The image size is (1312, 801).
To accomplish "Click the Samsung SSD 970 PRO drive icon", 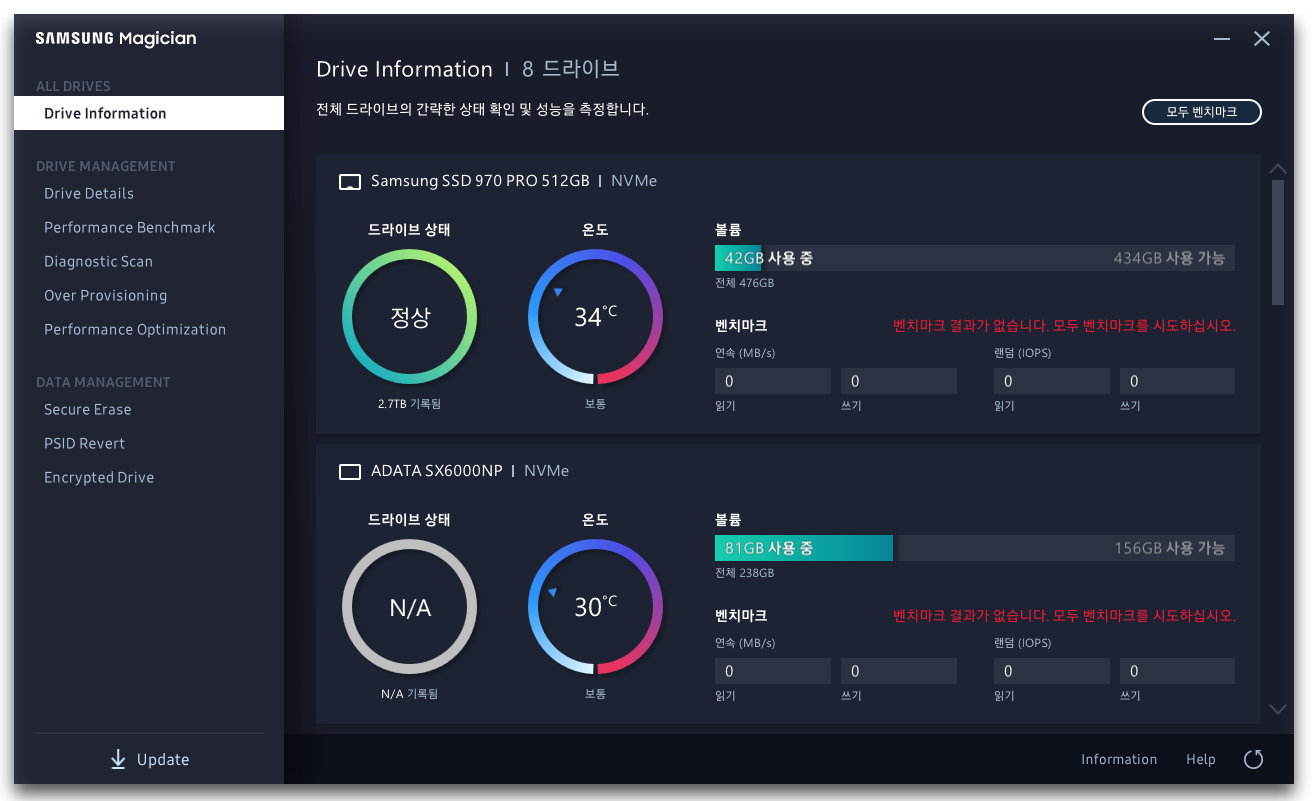I will click(350, 182).
